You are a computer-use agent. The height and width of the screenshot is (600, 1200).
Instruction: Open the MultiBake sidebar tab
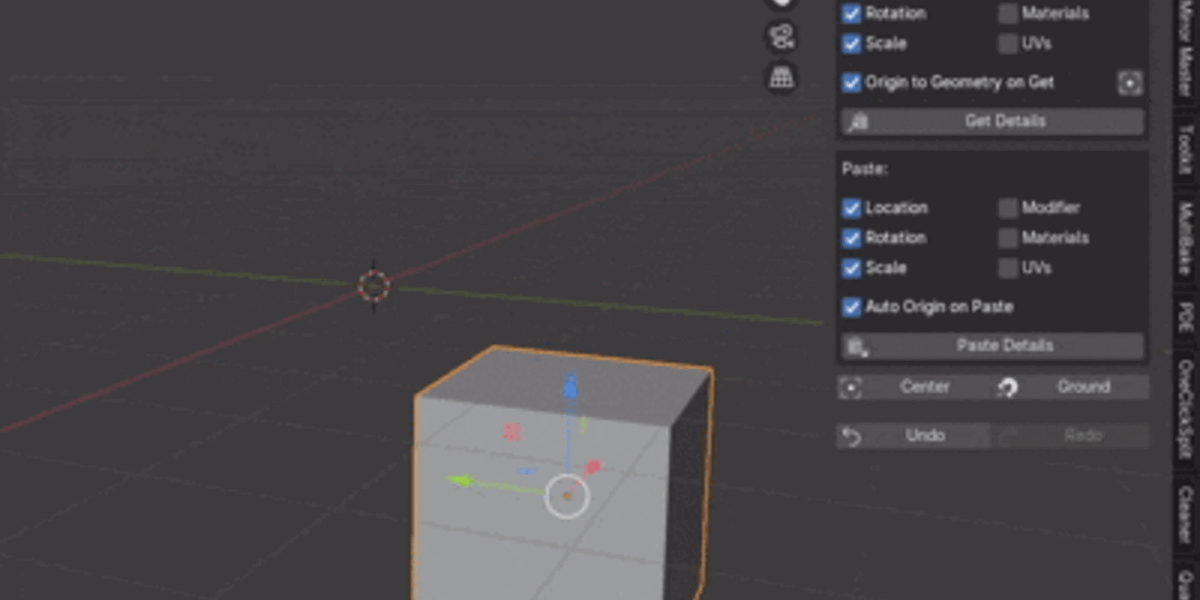click(1186, 240)
